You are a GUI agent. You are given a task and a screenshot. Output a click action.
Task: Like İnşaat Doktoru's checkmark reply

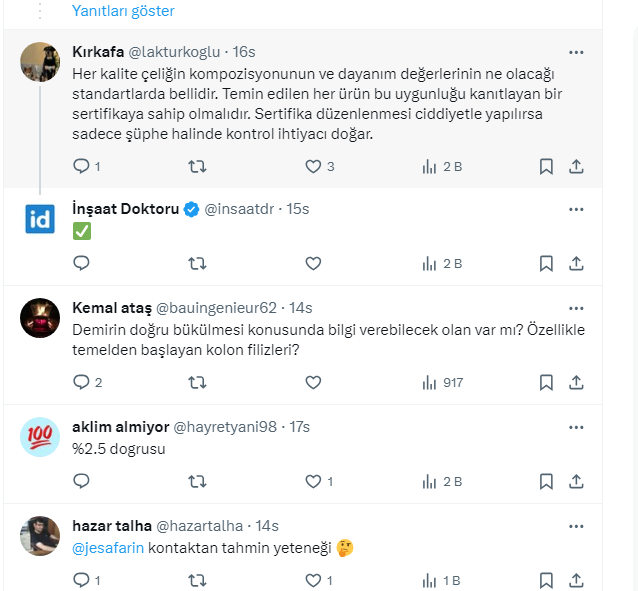click(313, 264)
